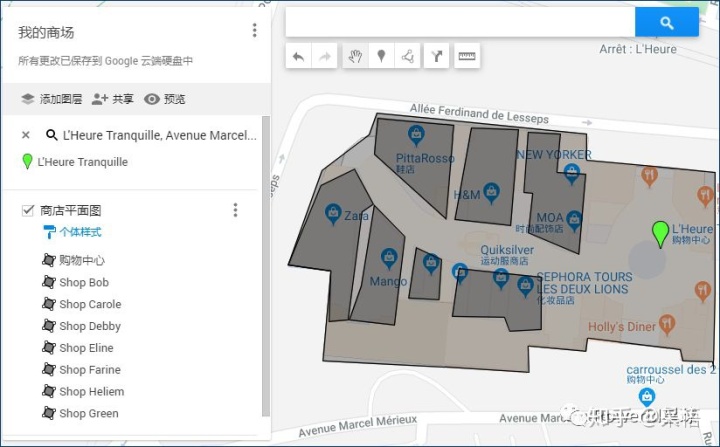Click the MOA shop marker

click(x=574, y=220)
